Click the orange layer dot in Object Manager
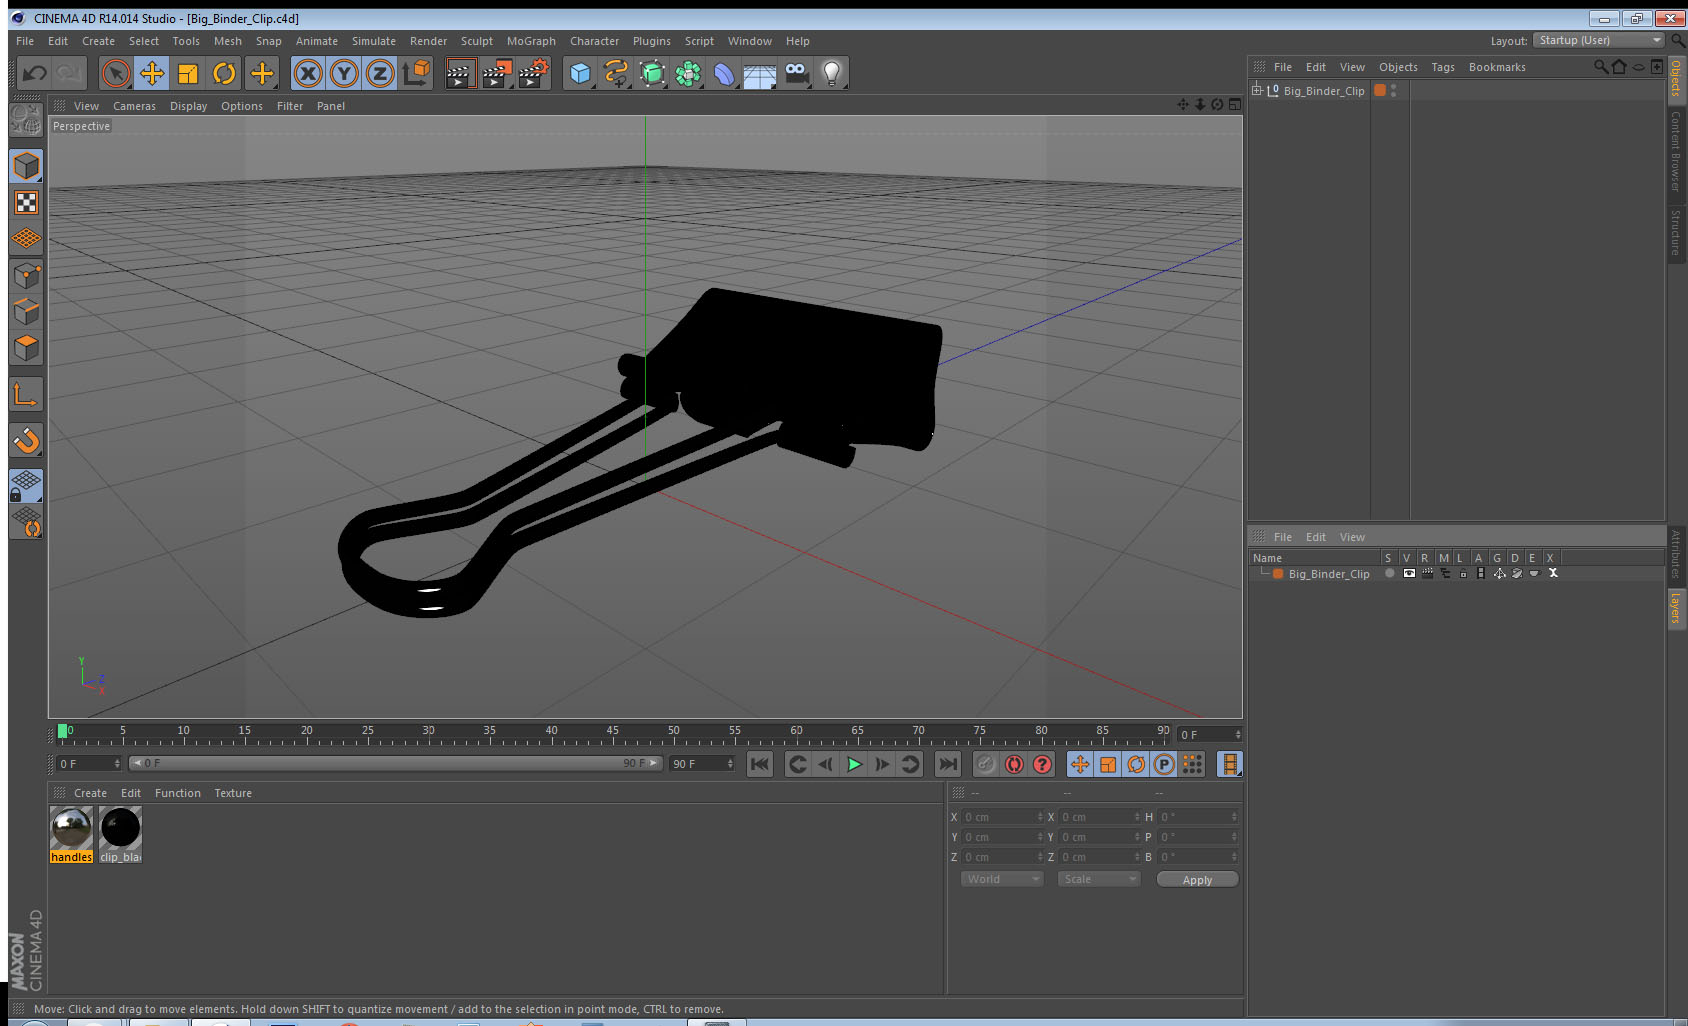Viewport: 1688px width, 1026px height. (1380, 90)
